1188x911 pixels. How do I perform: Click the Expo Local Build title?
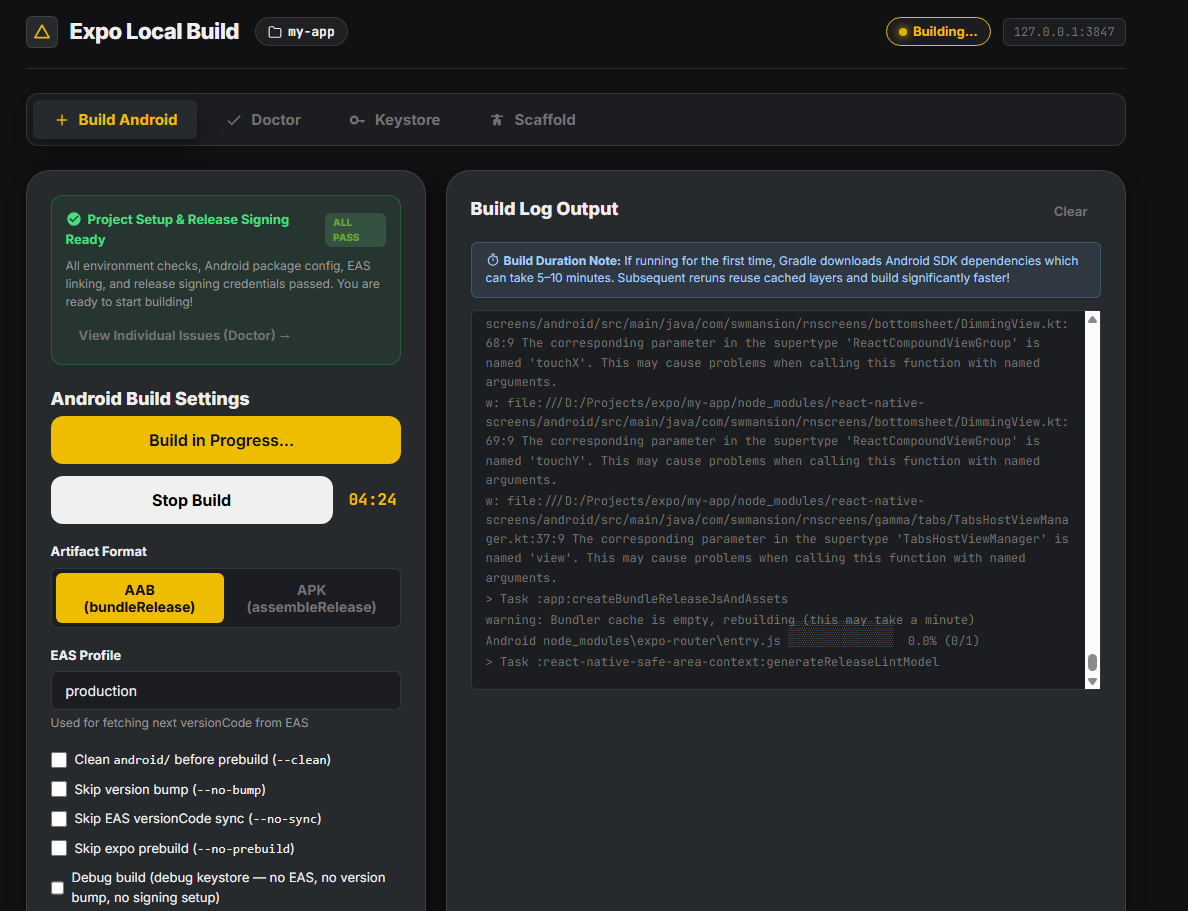coord(154,32)
